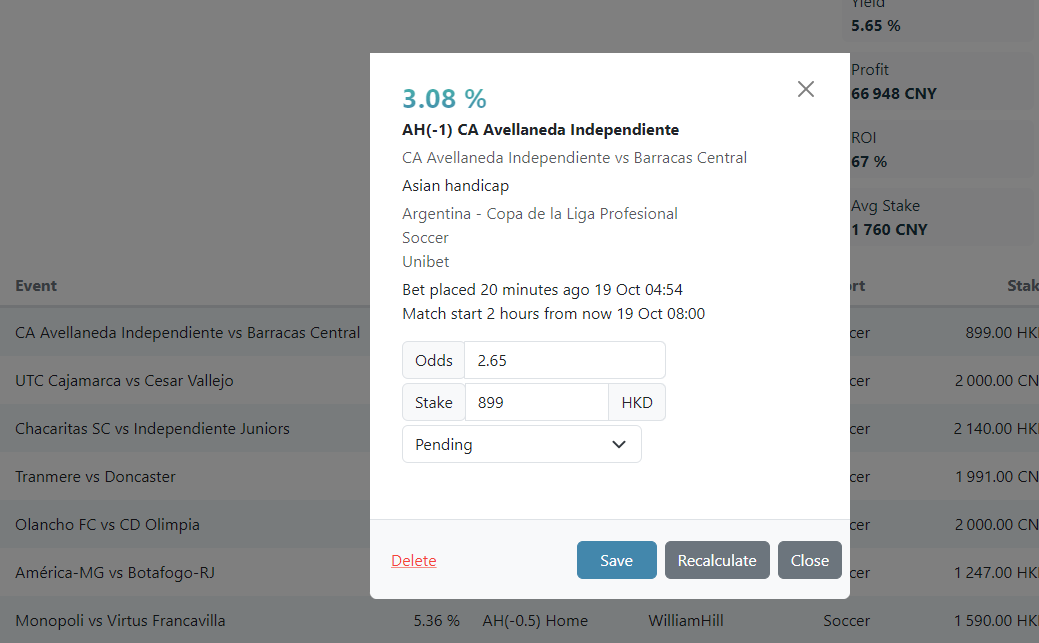Image resolution: width=1039 pixels, height=643 pixels.
Task: Click the WilliamHill bookmaker cell
Action: coord(686,620)
